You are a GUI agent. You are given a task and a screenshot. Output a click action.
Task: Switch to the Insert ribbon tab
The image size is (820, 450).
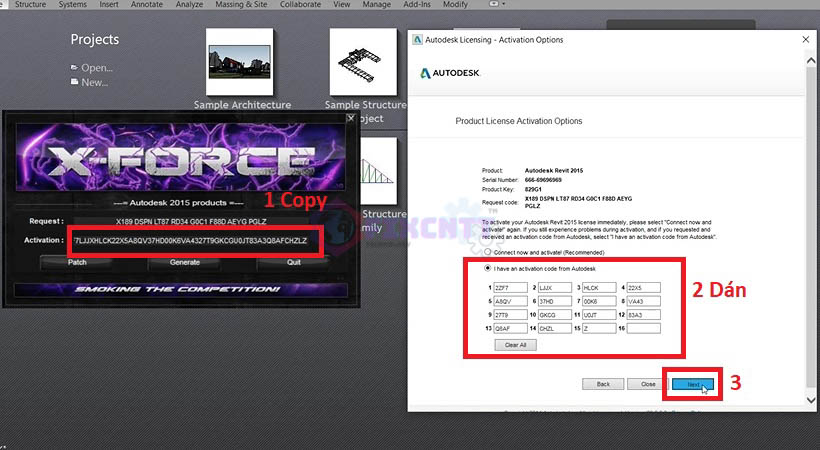[x=109, y=4]
